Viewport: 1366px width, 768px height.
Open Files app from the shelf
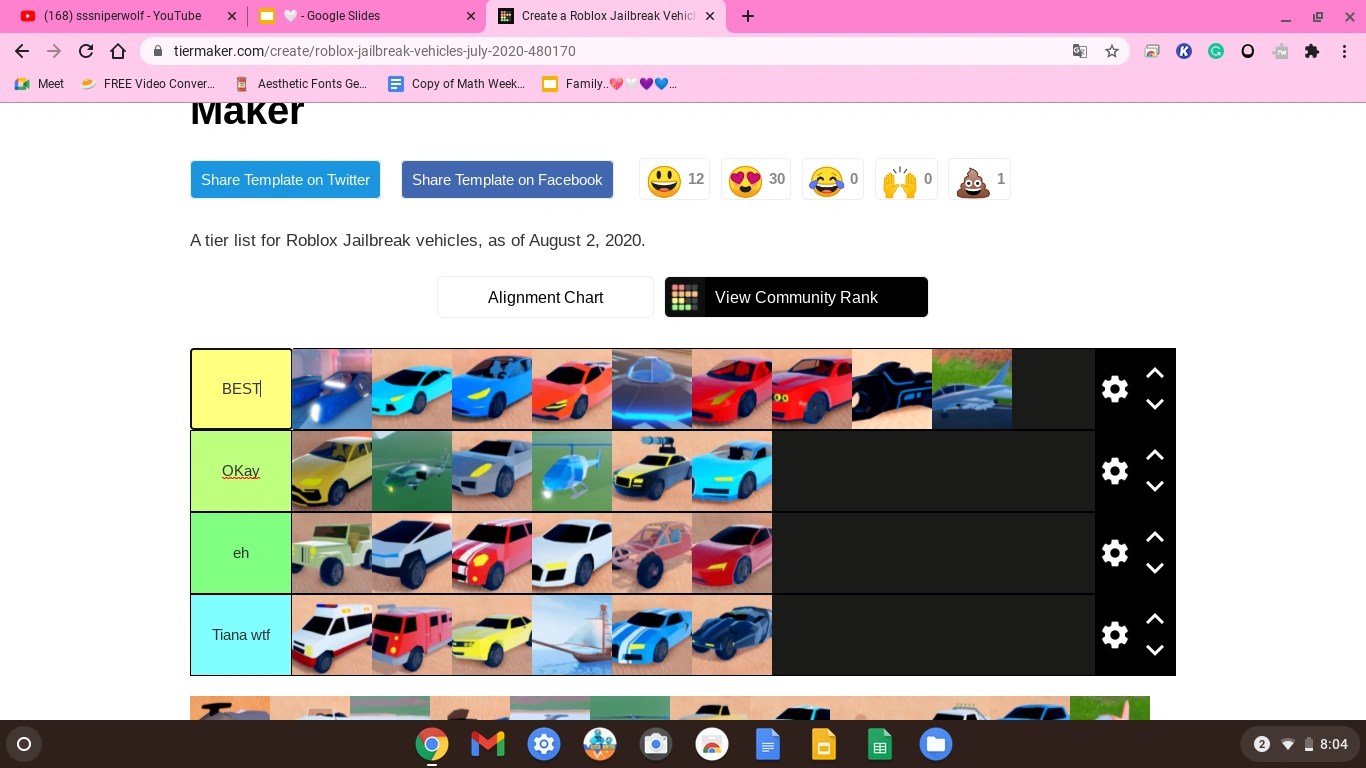936,744
